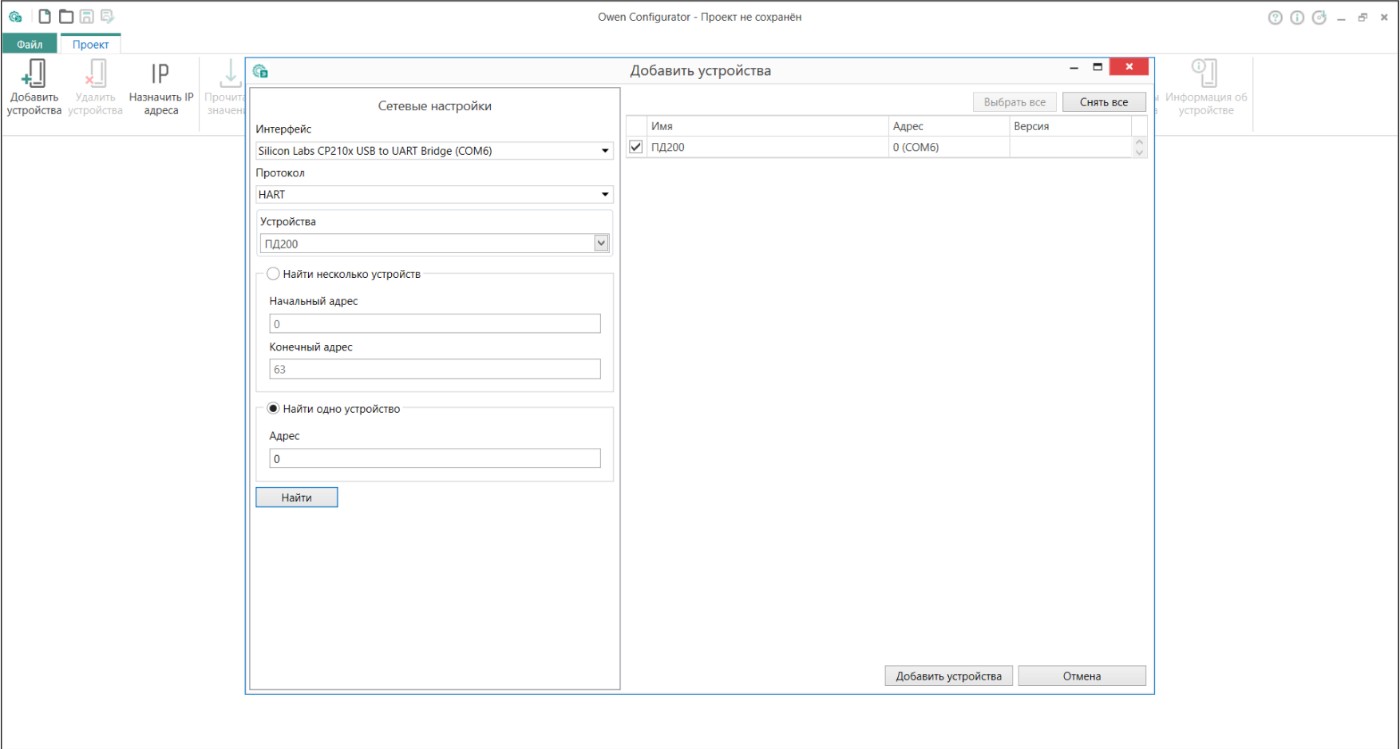Click the Отмена button
Viewport: 1400px width, 749px height.
coord(1082,676)
